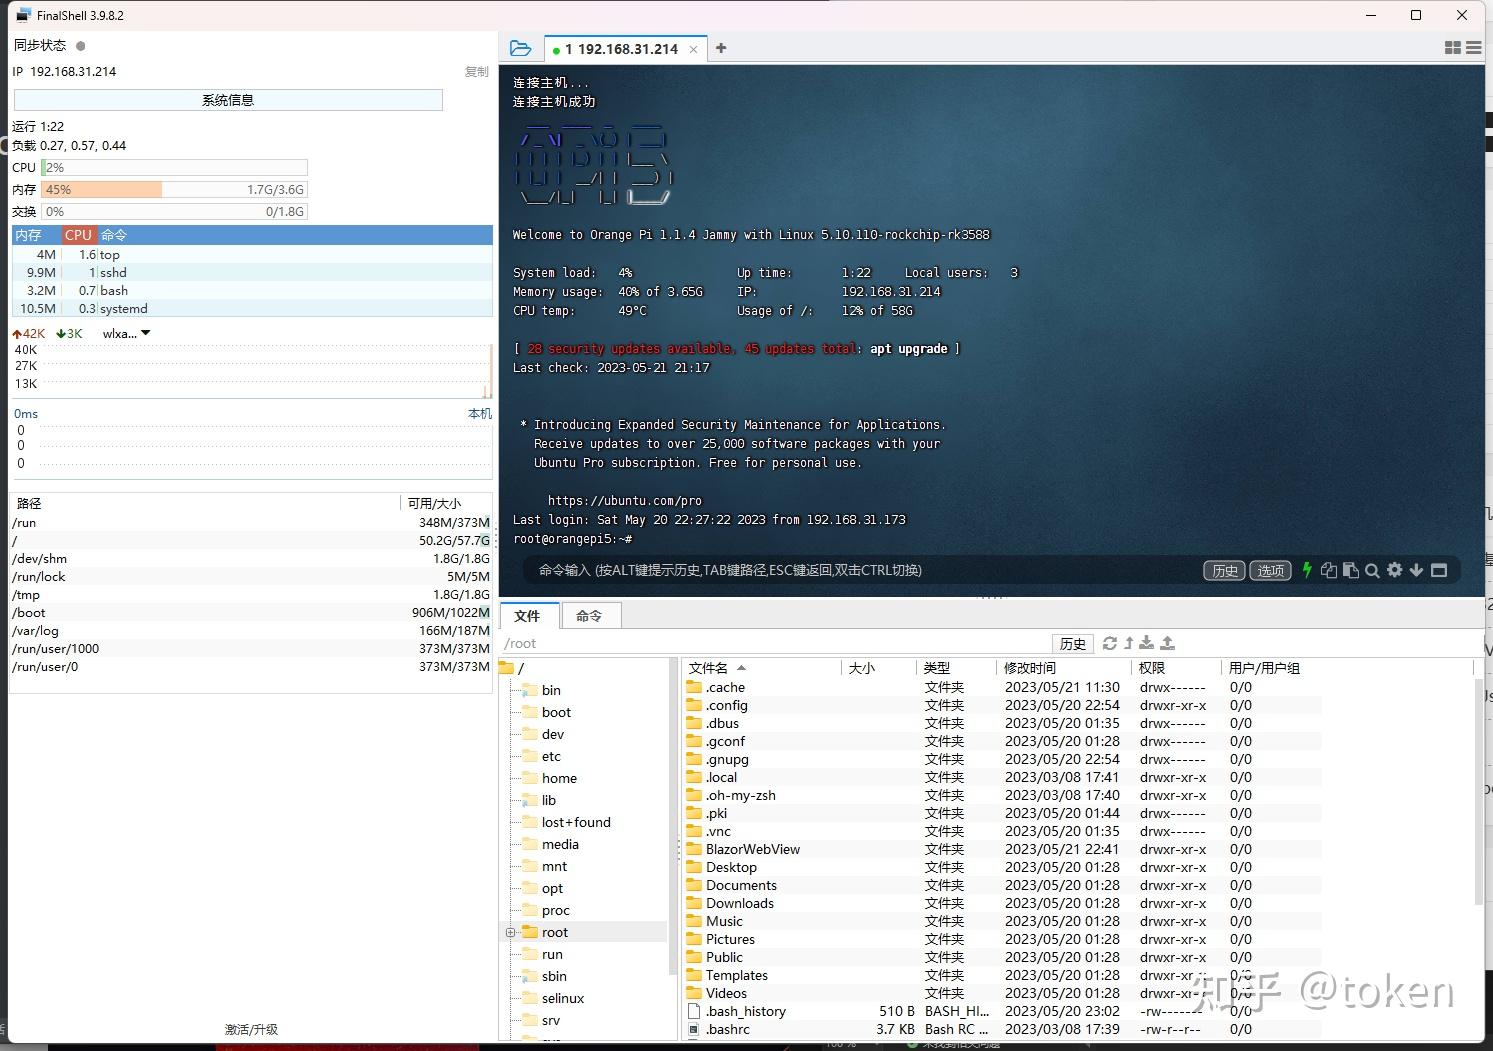Upload a file using the upload icon
Image resolution: width=1493 pixels, height=1051 pixels.
pos(1166,643)
